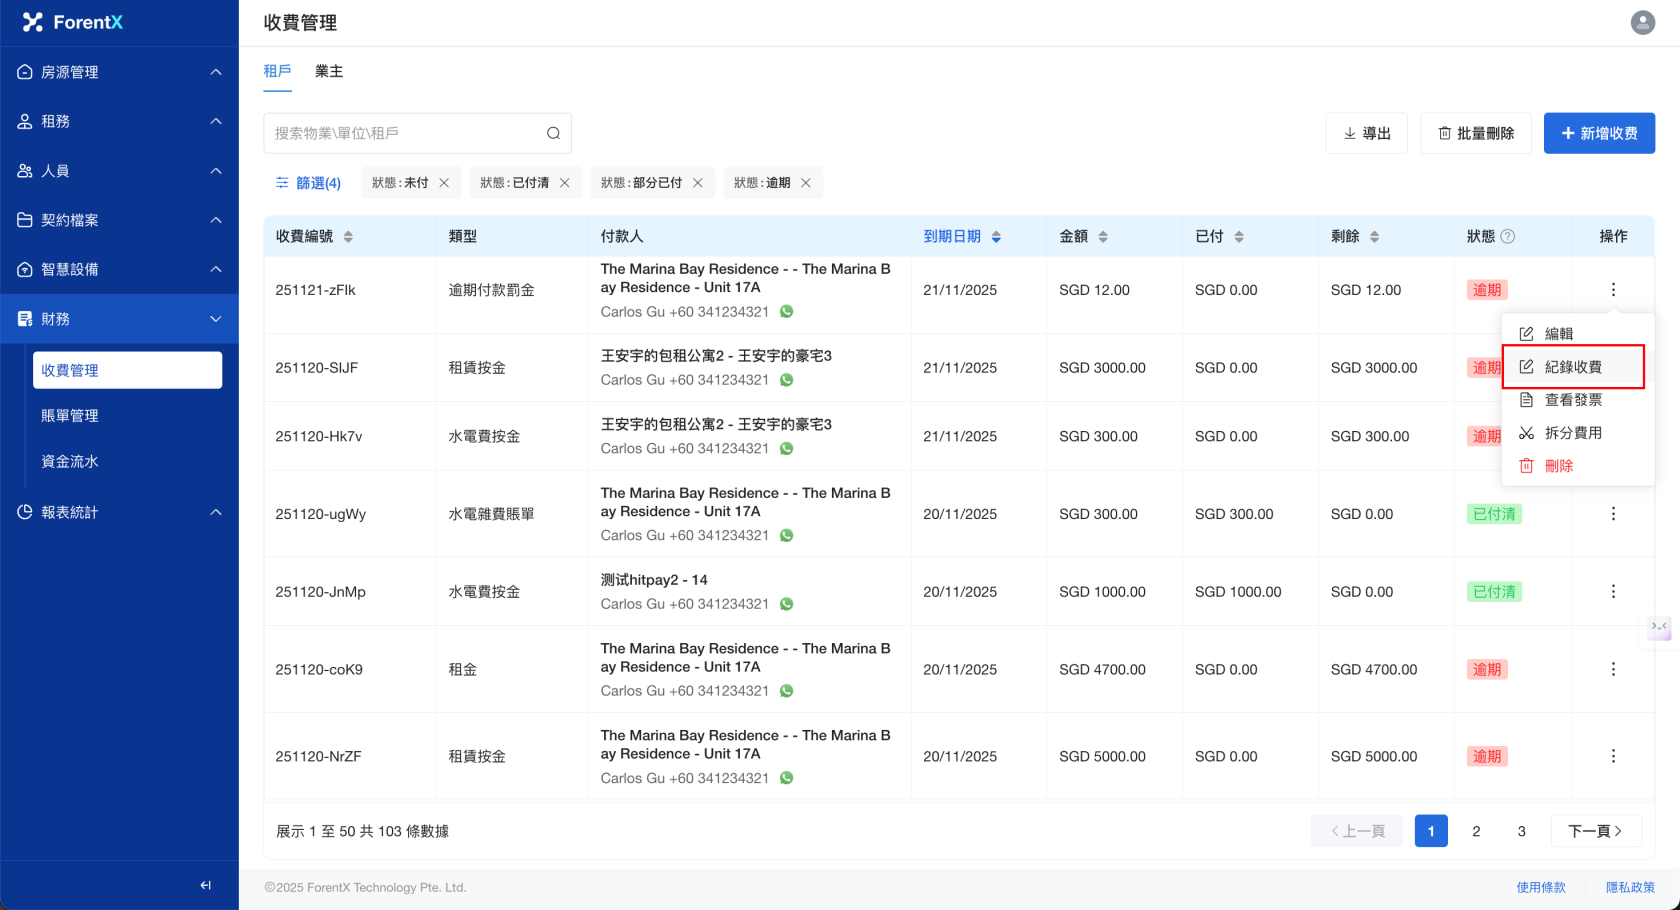This screenshot has height=910, width=1680.
Task: Remove the 狀態:已付清 filter tag
Action: 565,183
